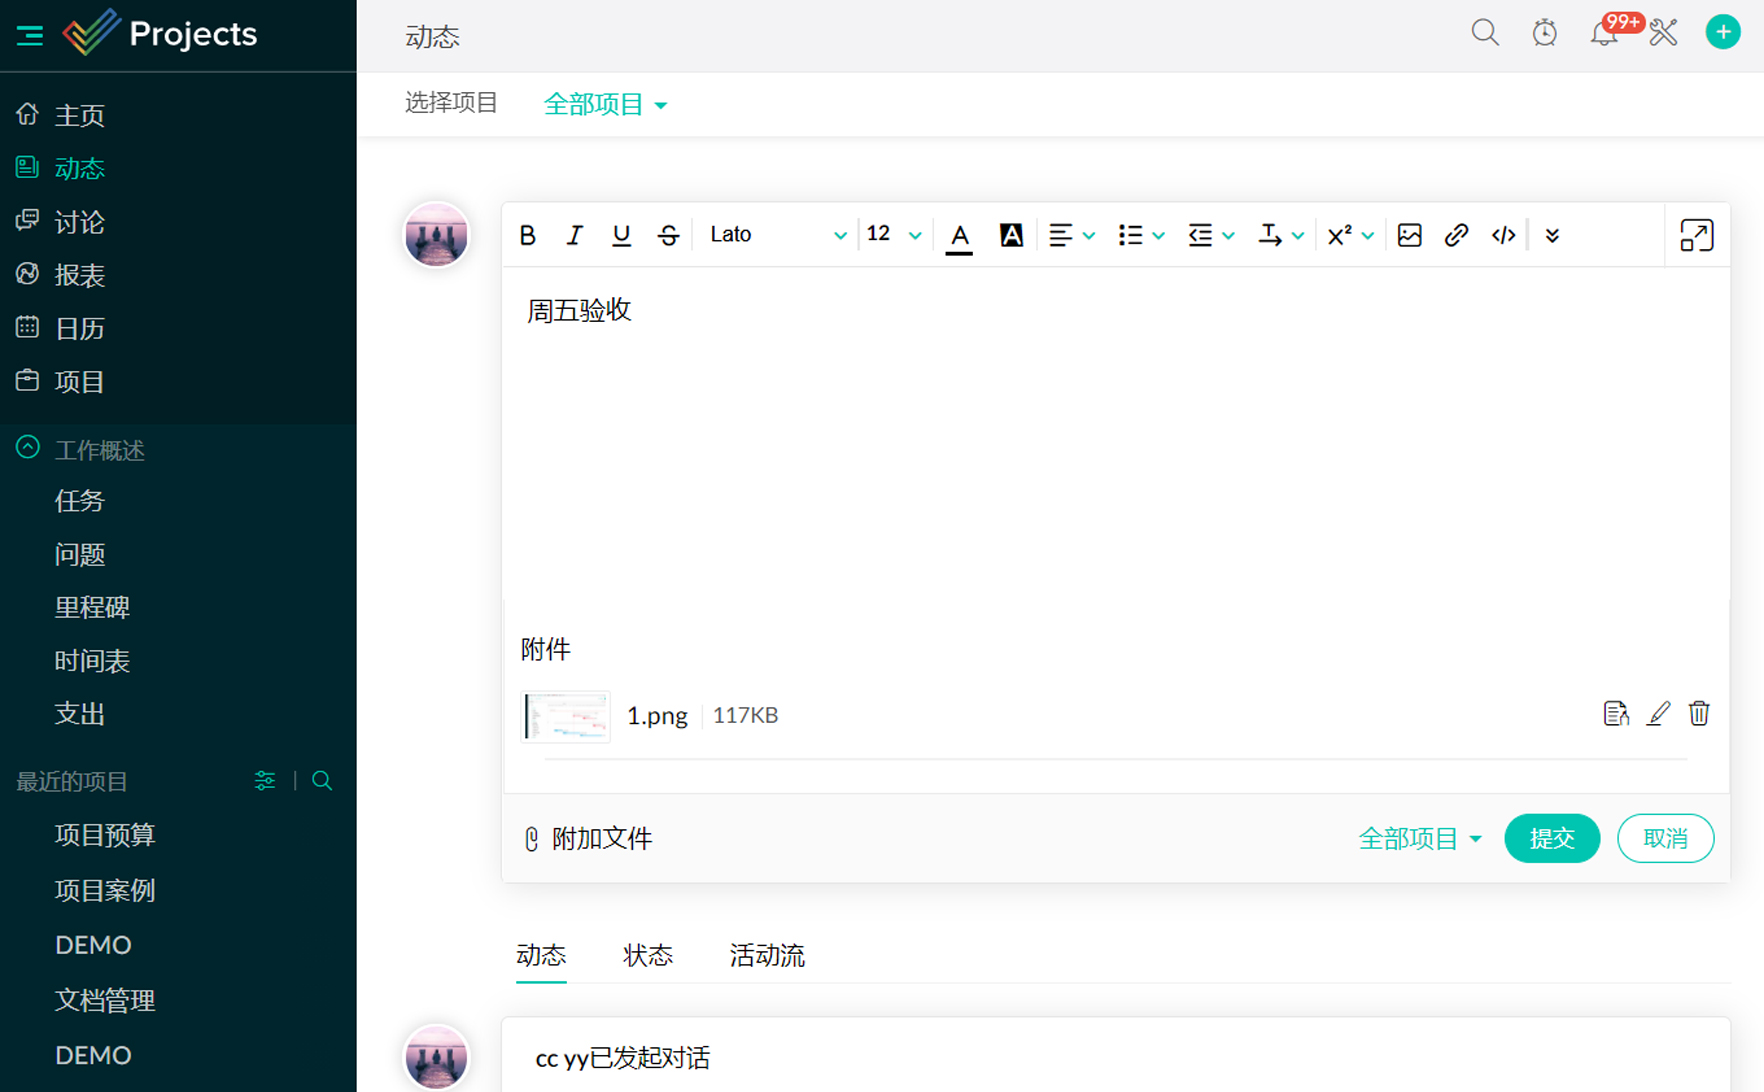1764x1092 pixels.
Task: Expand the 全部项目 project filter dropdown
Action: (605, 104)
